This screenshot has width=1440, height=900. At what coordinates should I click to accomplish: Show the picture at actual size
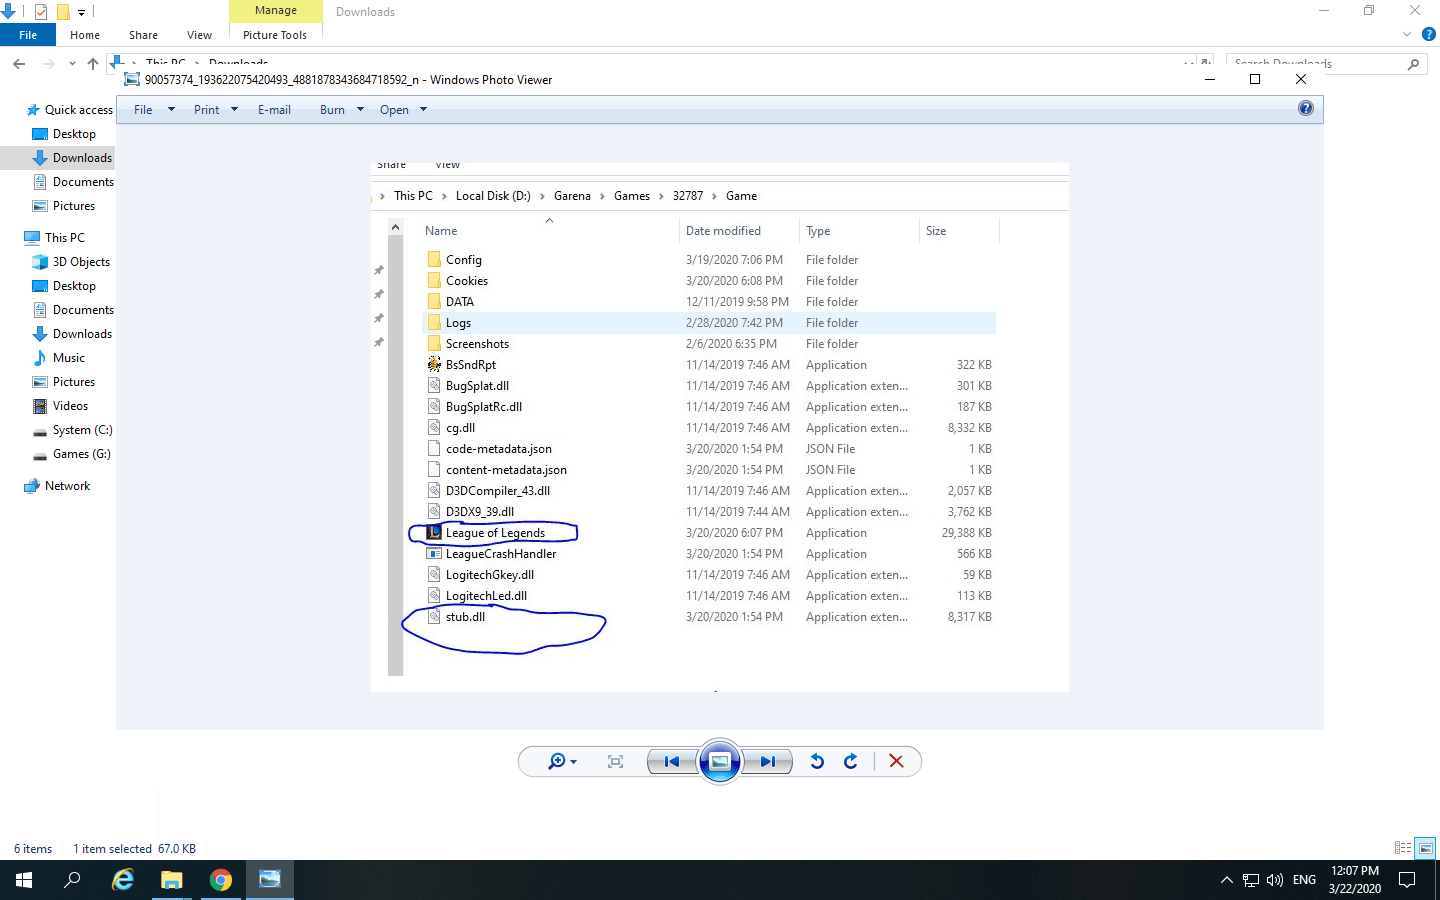tap(615, 762)
